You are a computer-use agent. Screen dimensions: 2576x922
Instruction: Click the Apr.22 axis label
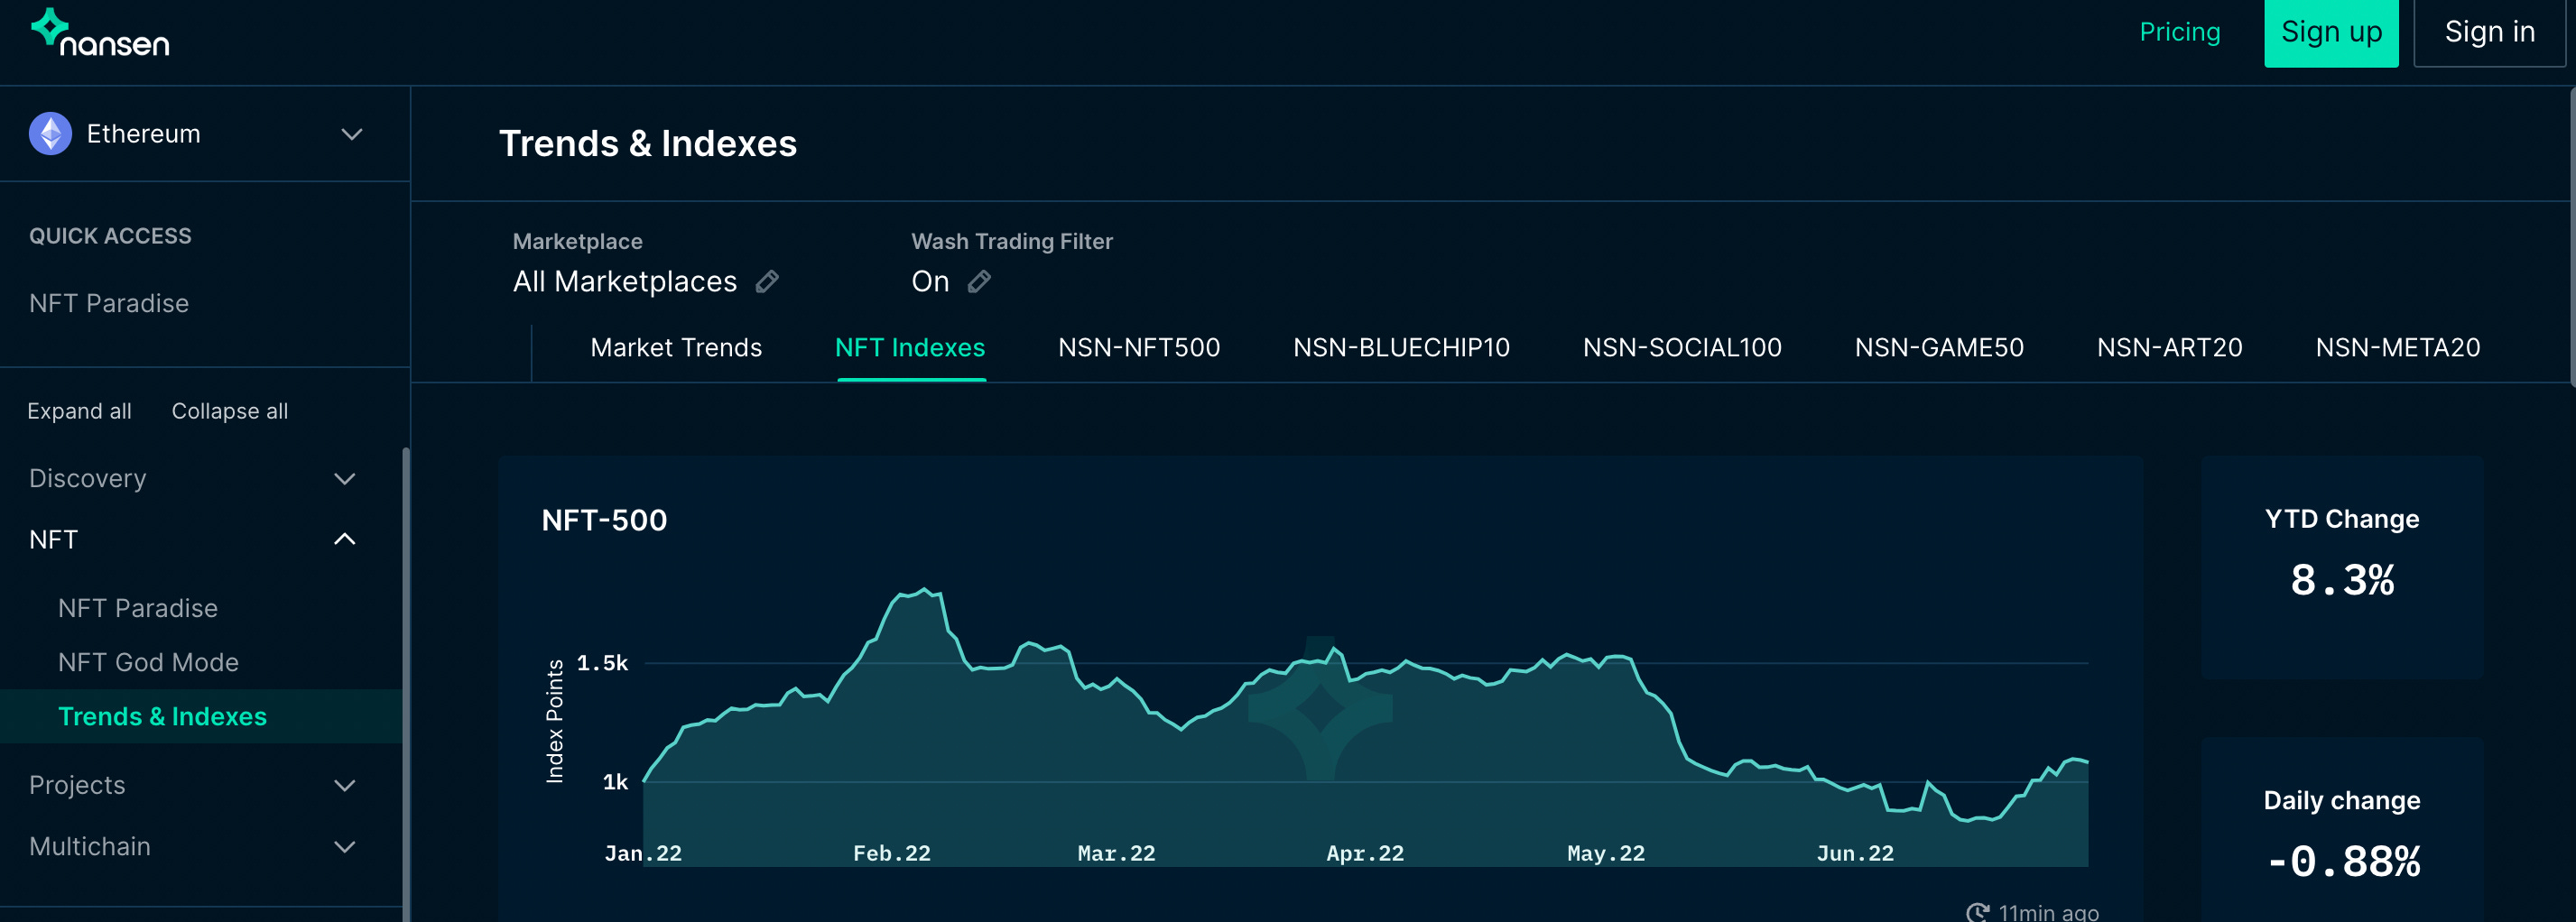click(x=1365, y=854)
